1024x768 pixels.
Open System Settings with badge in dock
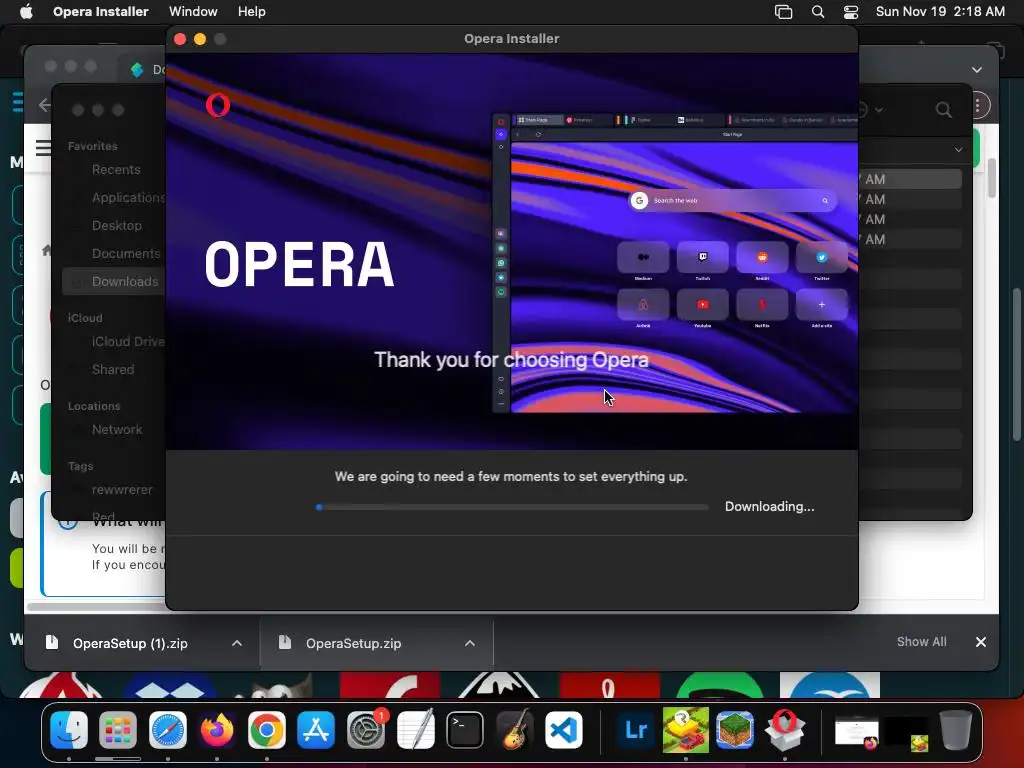(x=366, y=729)
